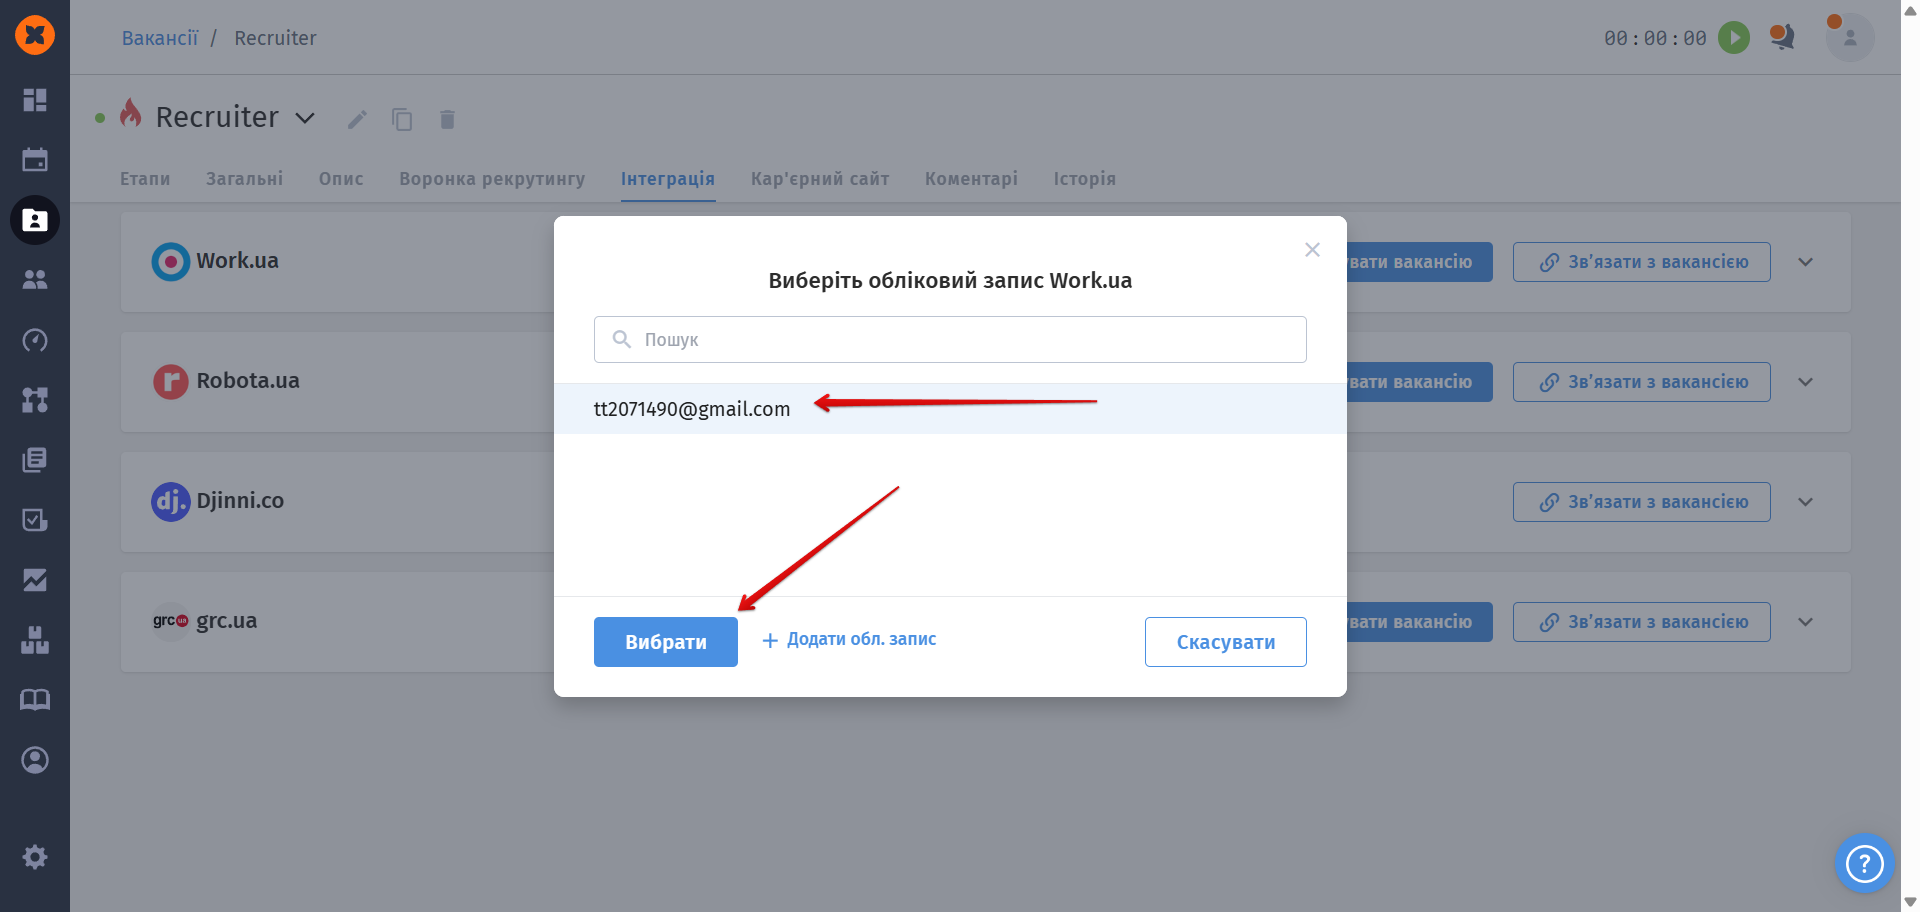The image size is (1920, 912).
Task: Switch to the Історія tab
Action: [1084, 179]
